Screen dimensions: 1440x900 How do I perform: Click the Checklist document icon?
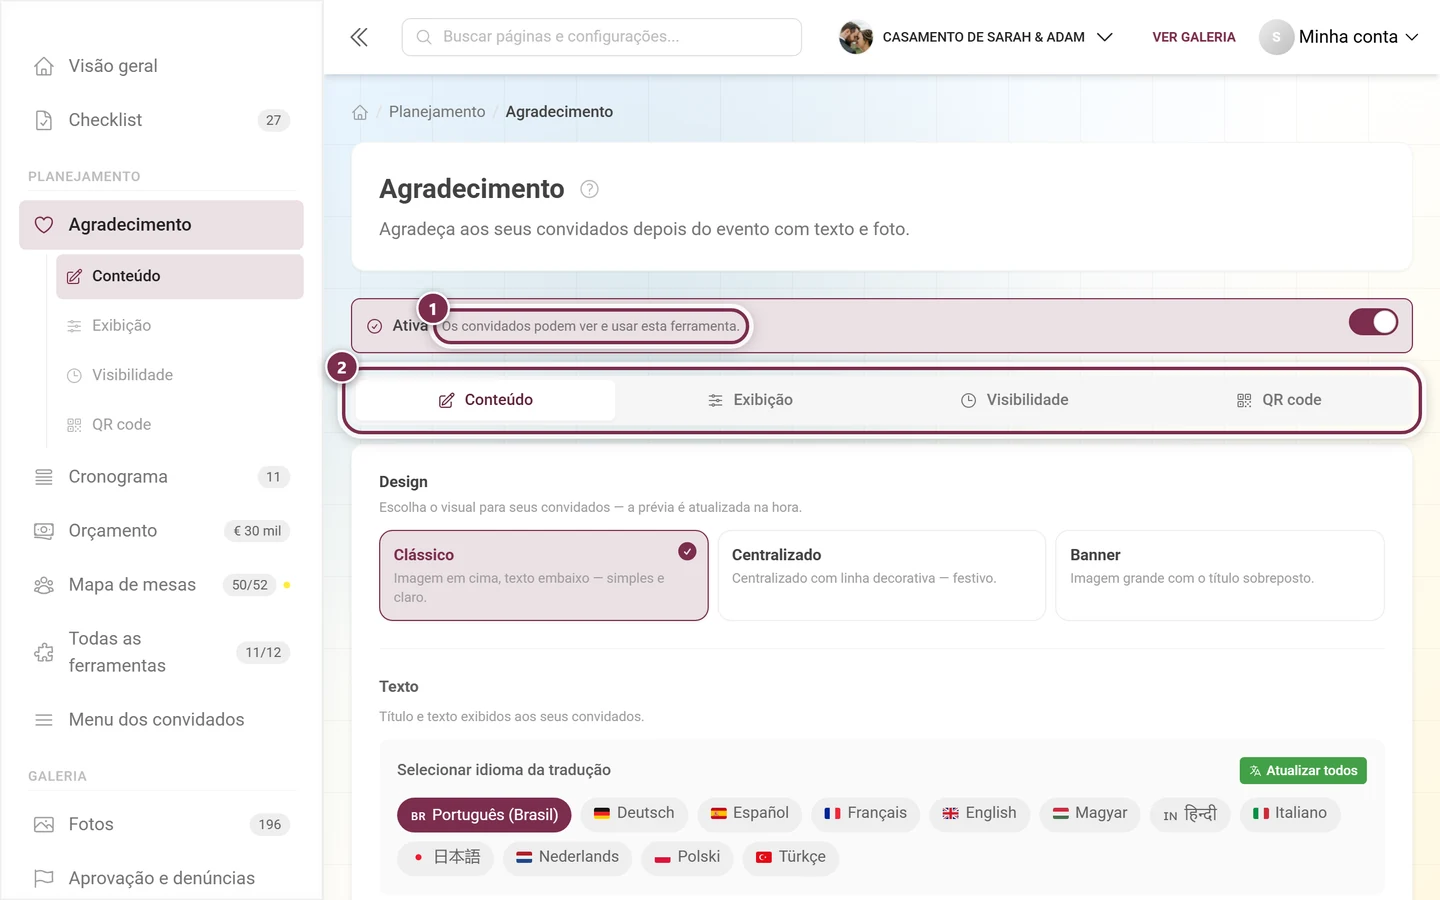coord(44,120)
